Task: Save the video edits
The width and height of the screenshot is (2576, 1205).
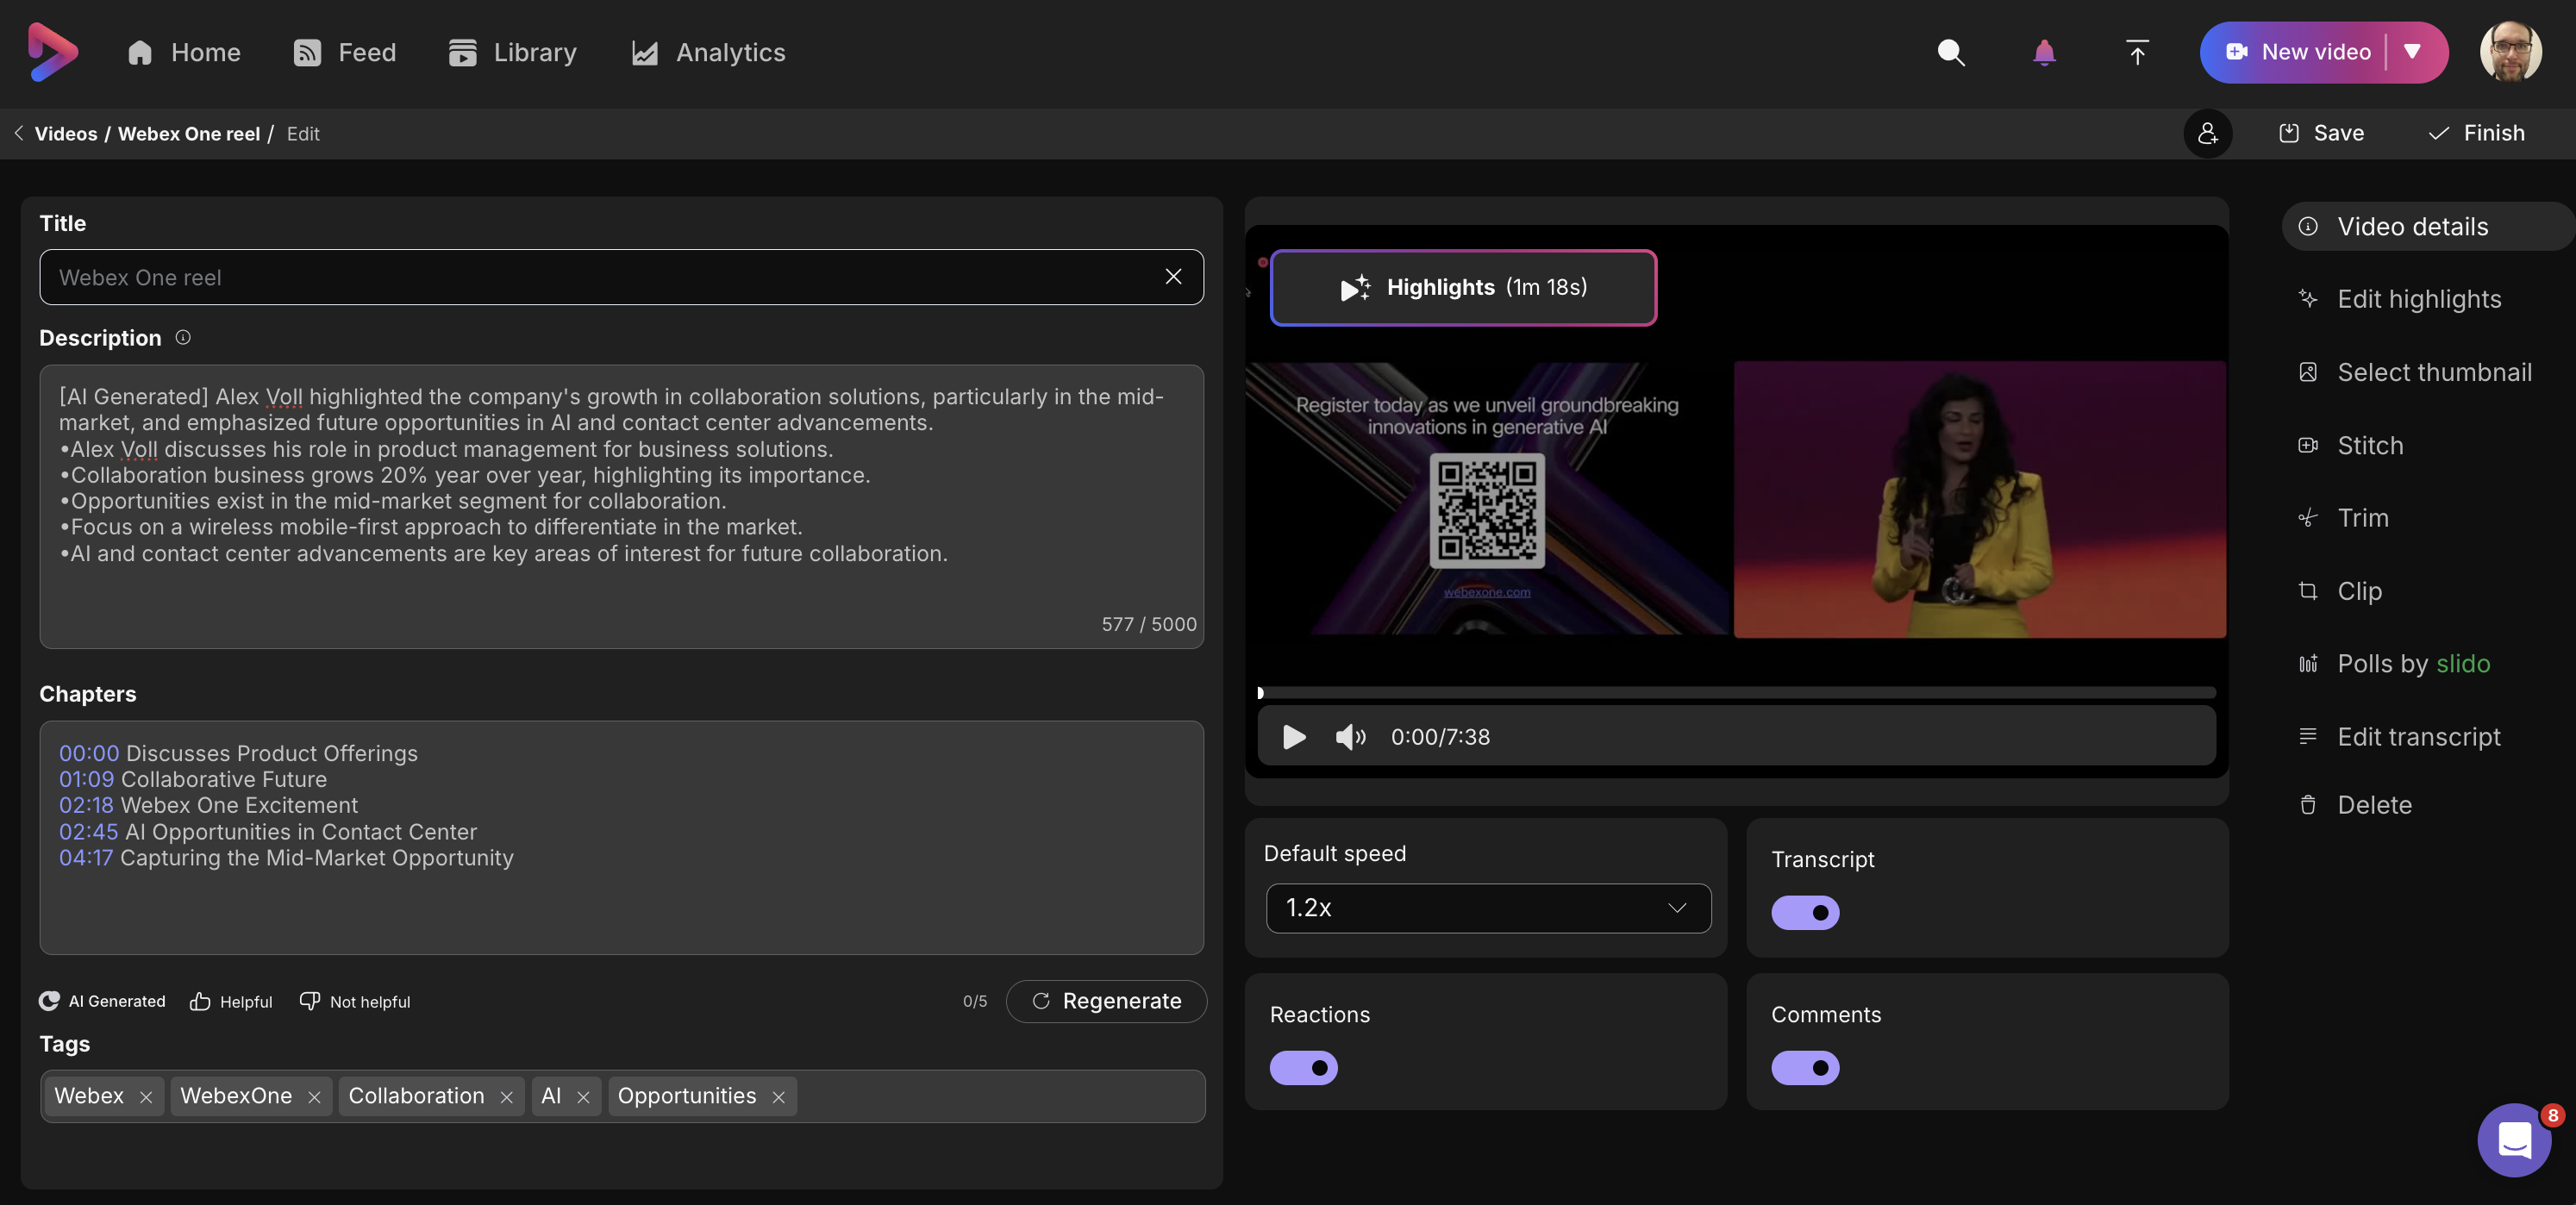Action: tap(2321, 133)
